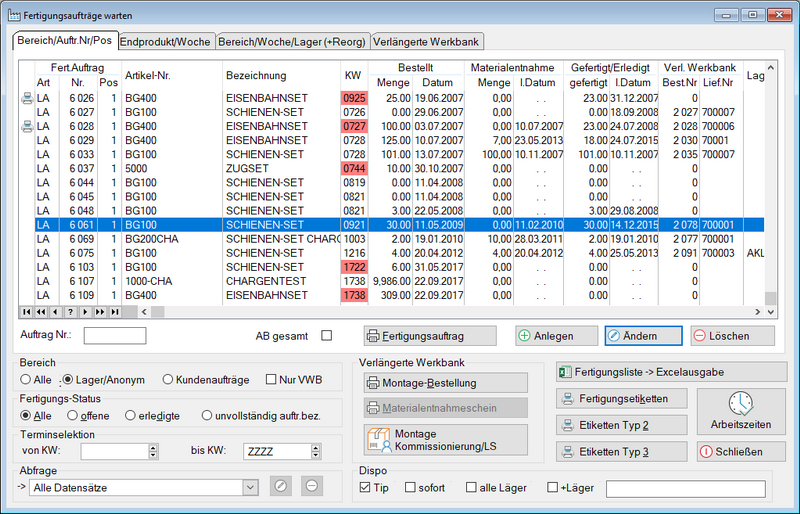Screen dimensions: 800x514
Task: Enable the AB gesamt checkbox
Action: coord(326,336)
